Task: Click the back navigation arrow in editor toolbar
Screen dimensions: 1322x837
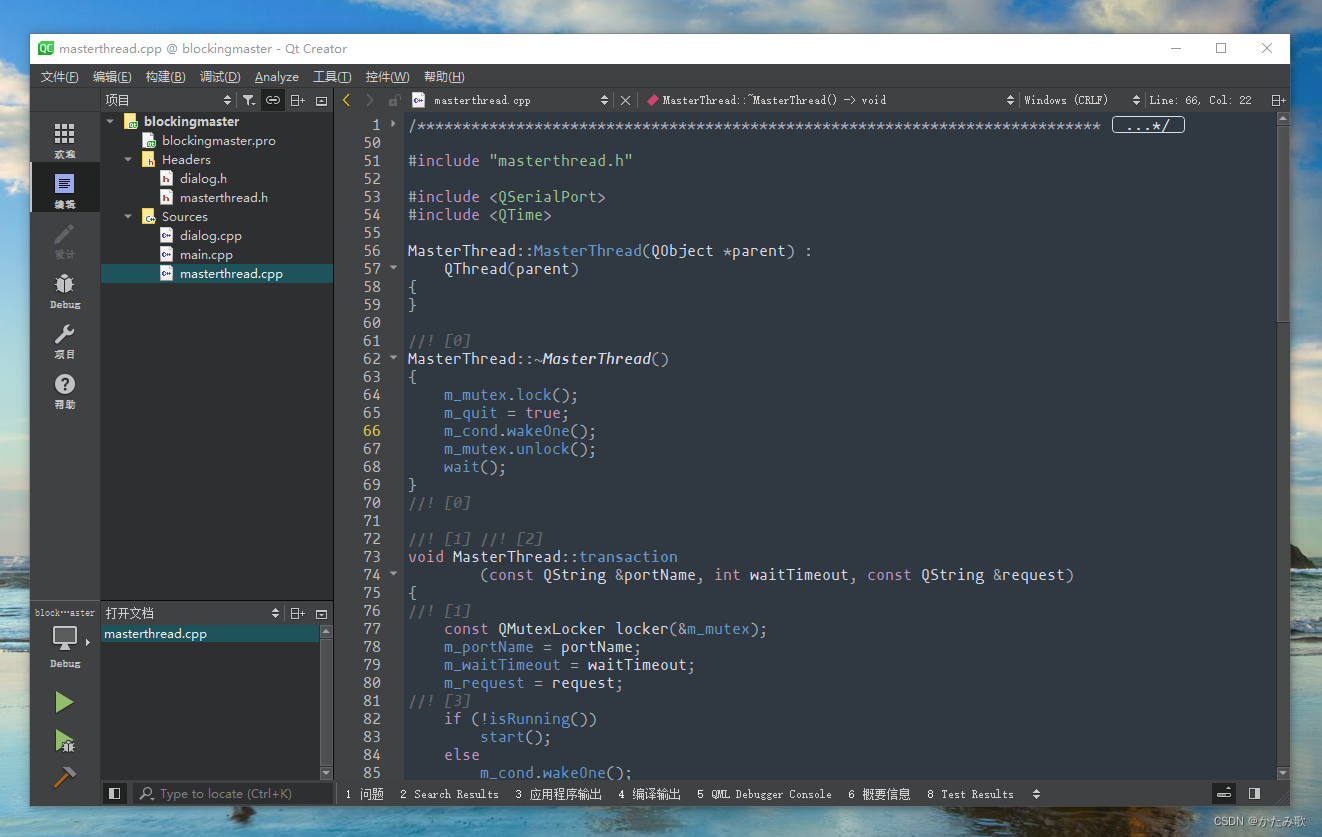Action: point(347,99)
